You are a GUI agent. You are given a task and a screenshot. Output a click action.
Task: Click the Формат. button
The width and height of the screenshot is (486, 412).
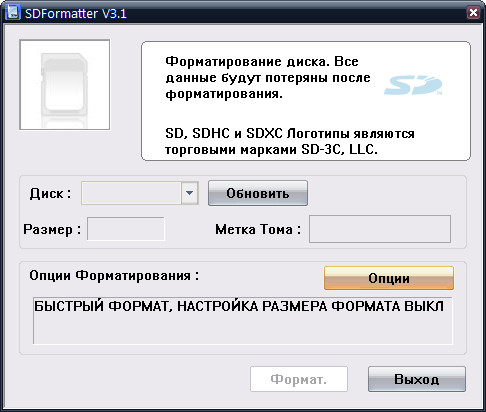pyautogui.click(x=299, y=379)
